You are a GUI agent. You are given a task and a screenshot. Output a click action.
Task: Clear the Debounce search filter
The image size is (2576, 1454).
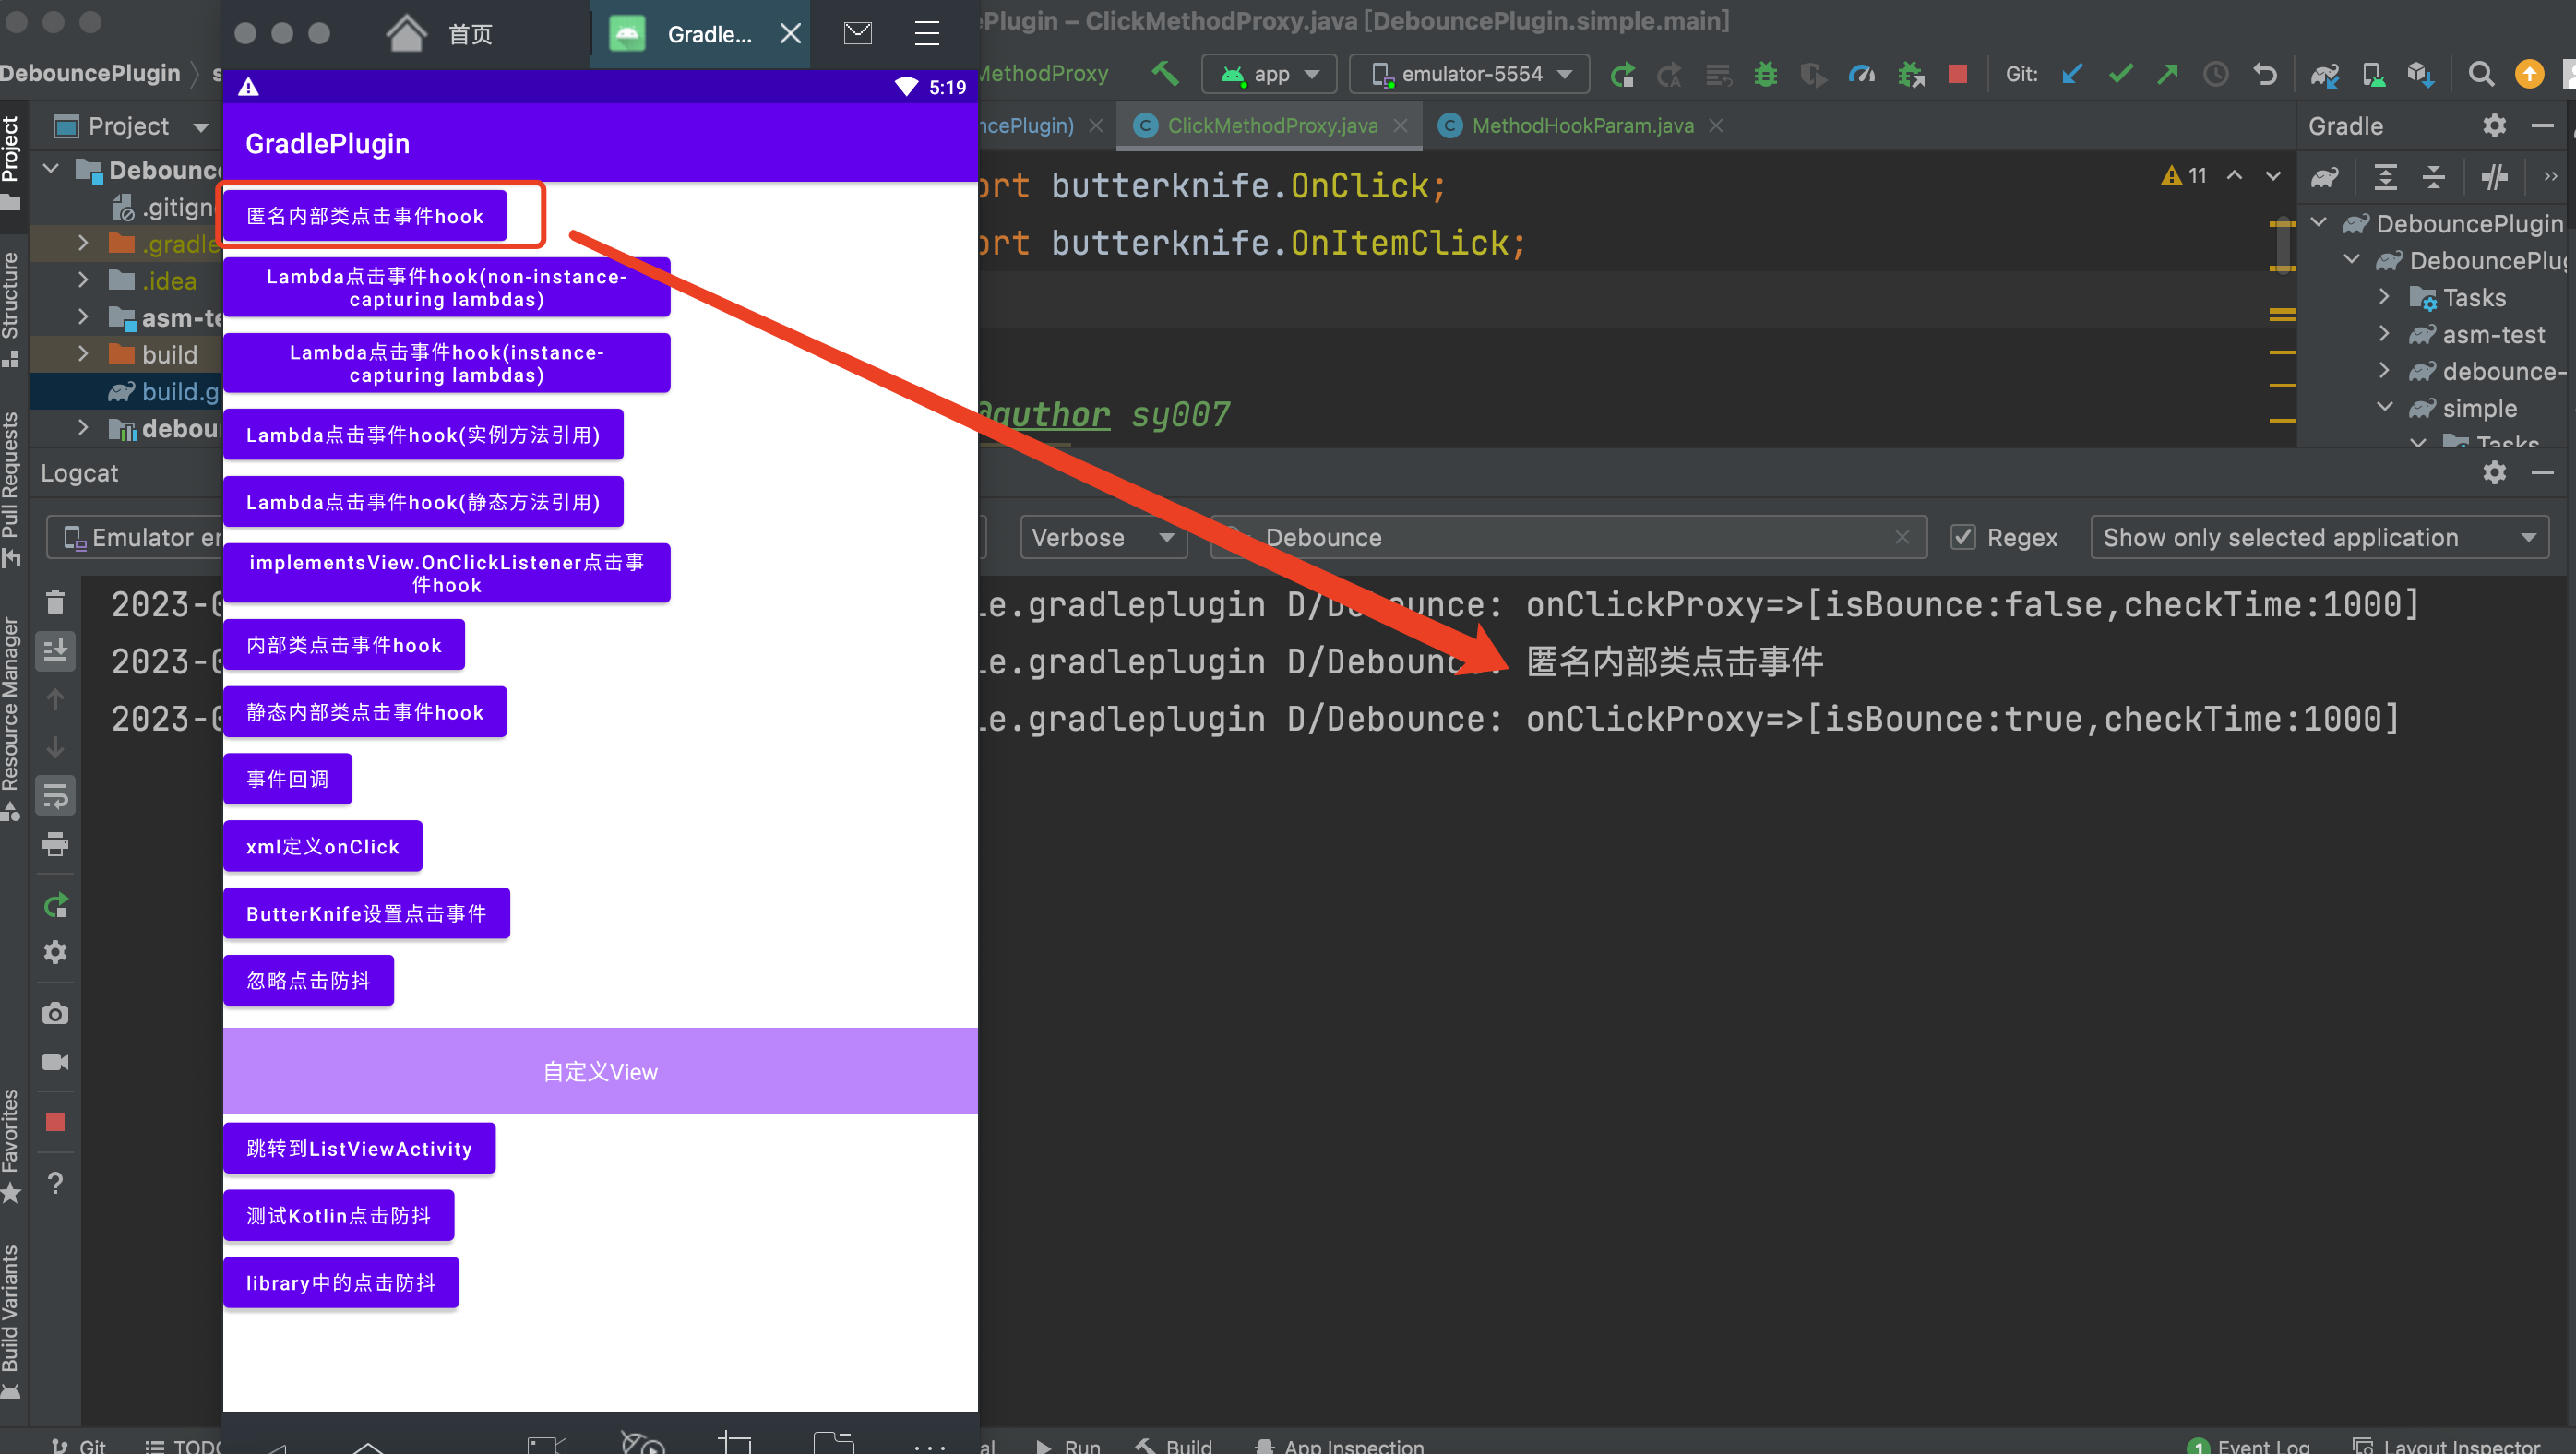(x=1902, y=538)
